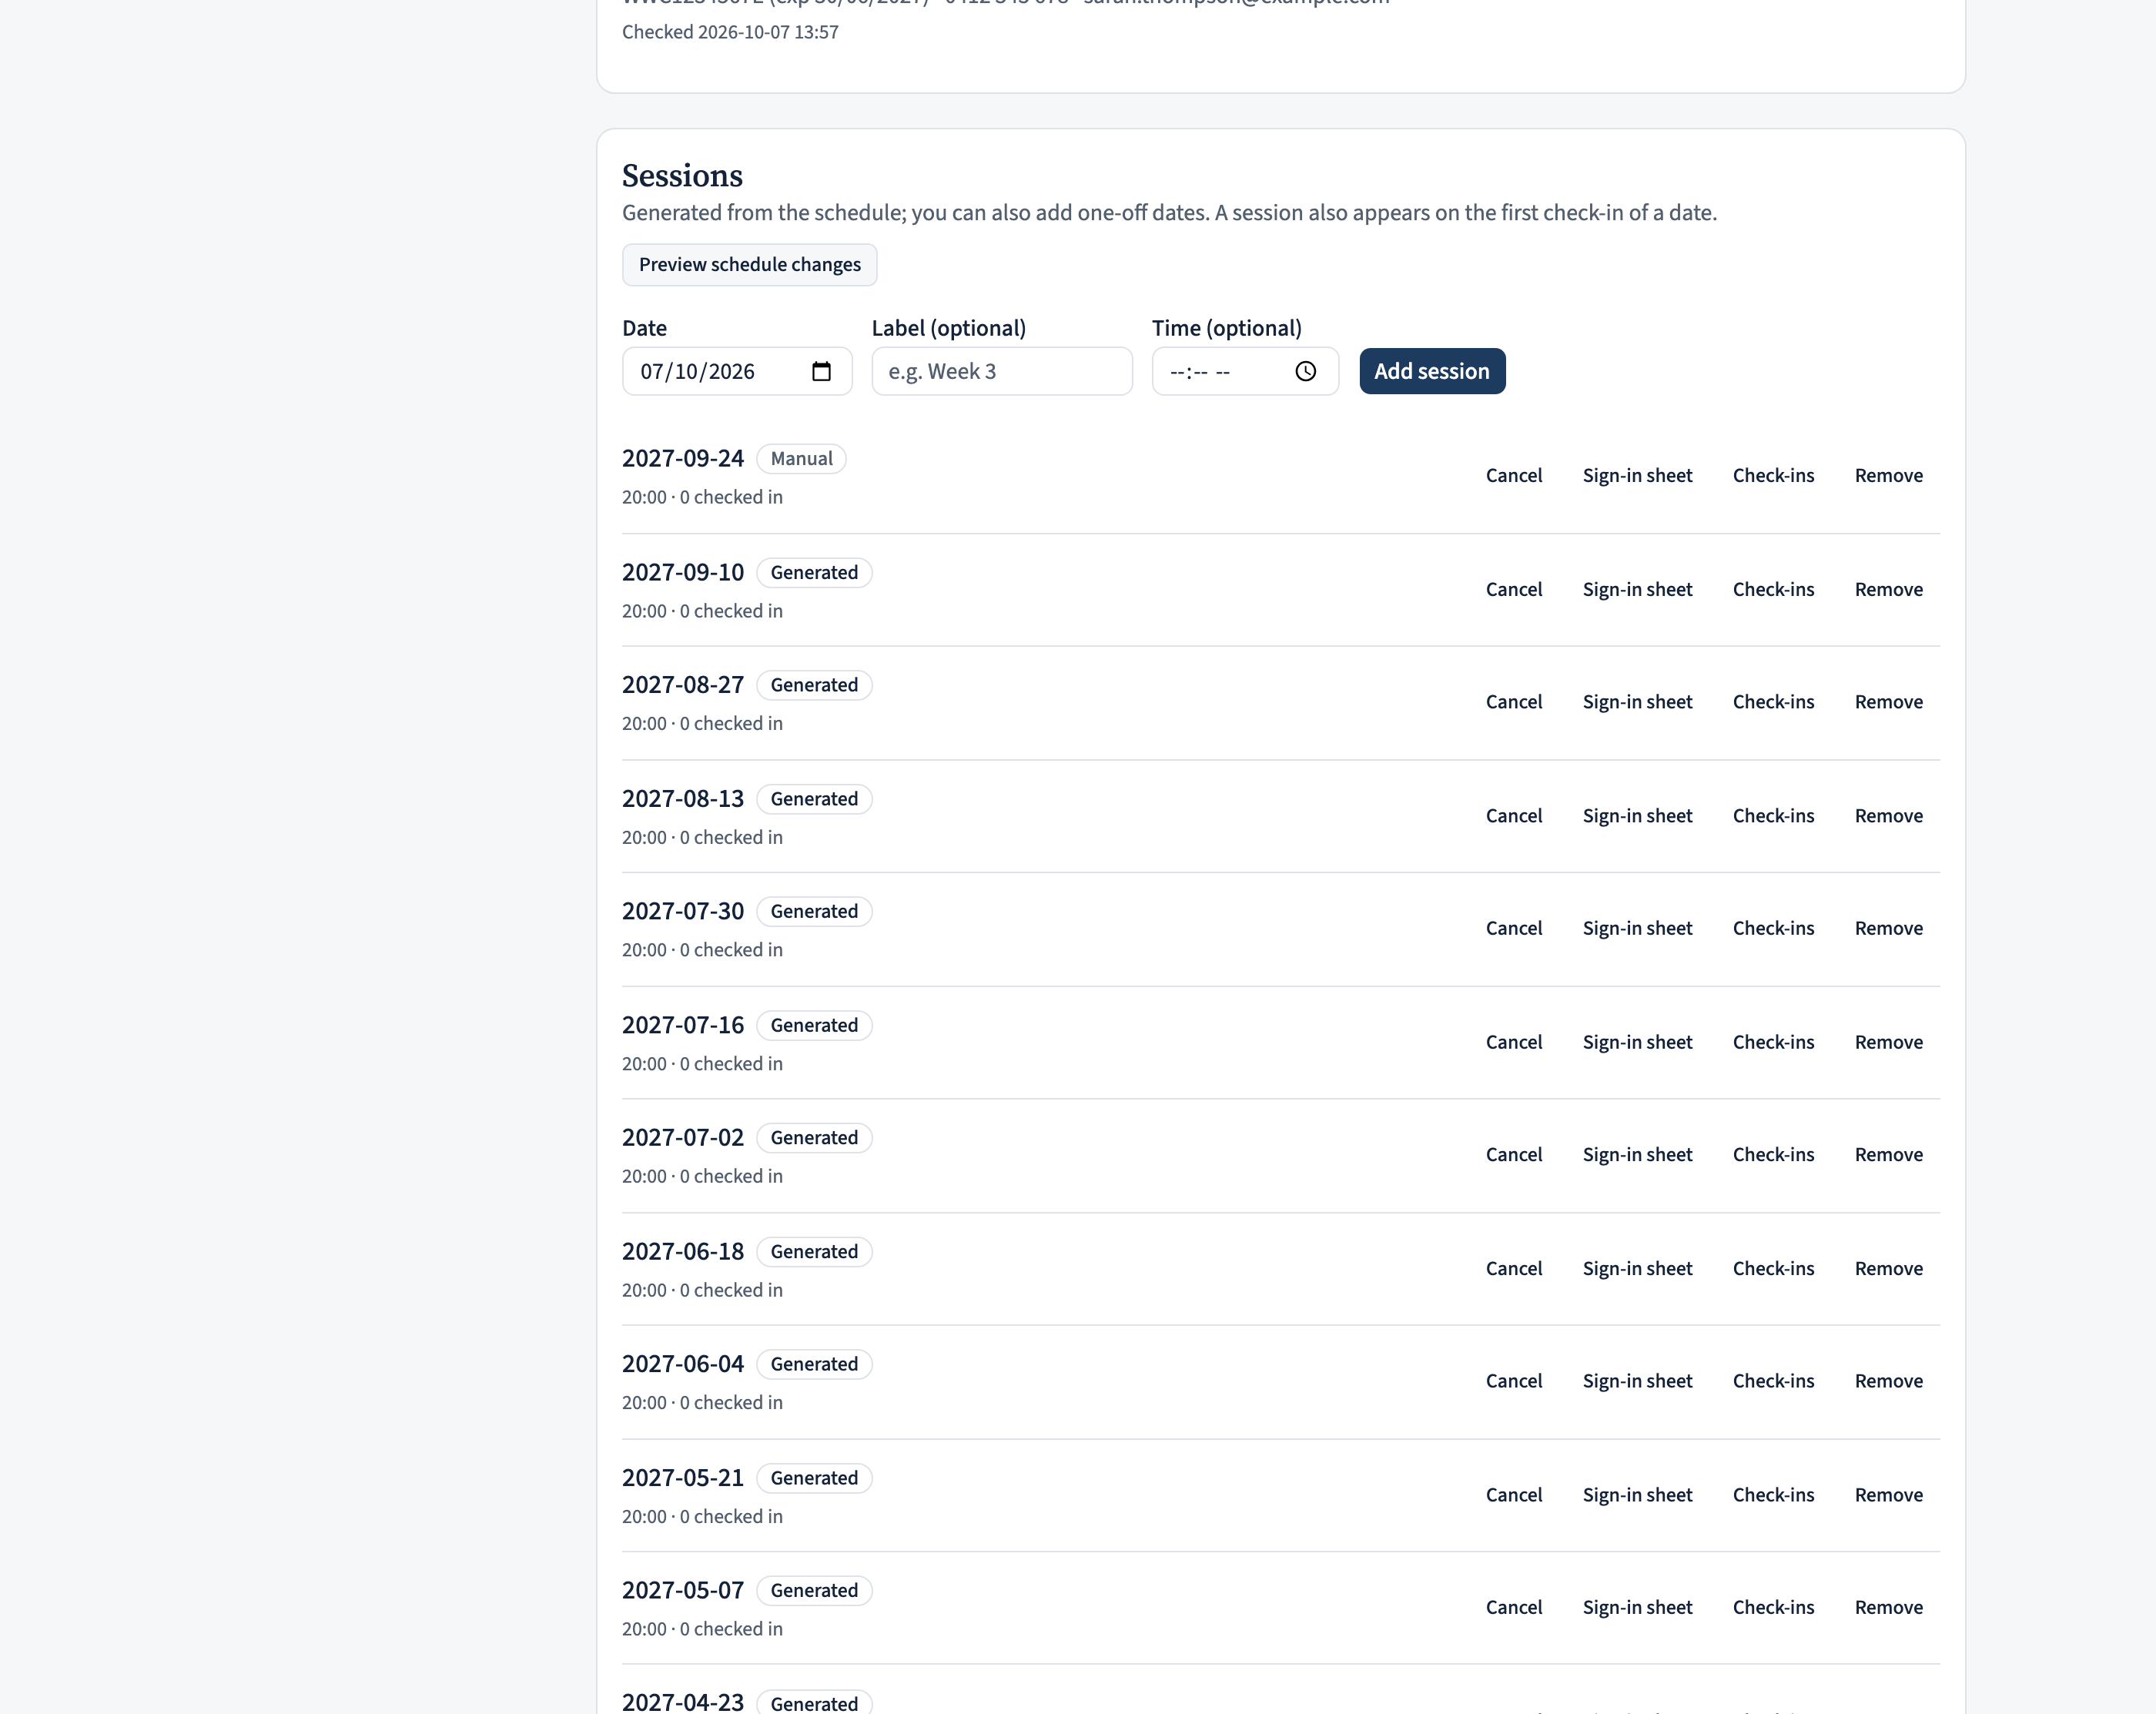Click the Time optional input field

(1245, 371)
